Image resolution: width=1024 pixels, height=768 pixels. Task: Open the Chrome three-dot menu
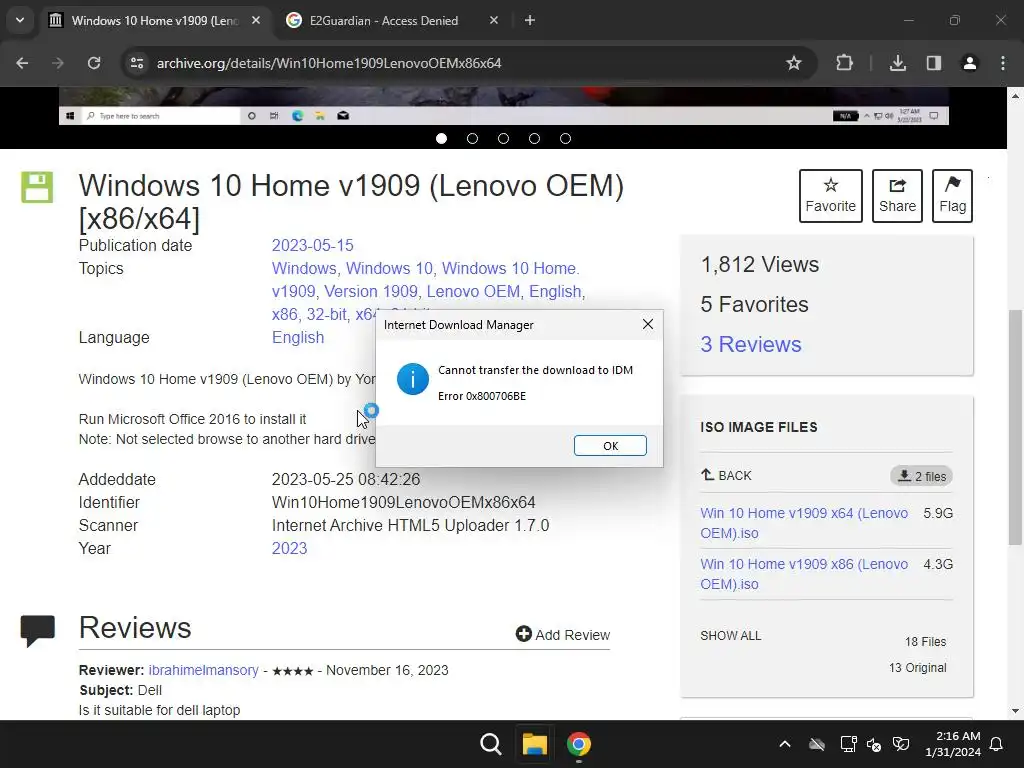coord(1003,63)
